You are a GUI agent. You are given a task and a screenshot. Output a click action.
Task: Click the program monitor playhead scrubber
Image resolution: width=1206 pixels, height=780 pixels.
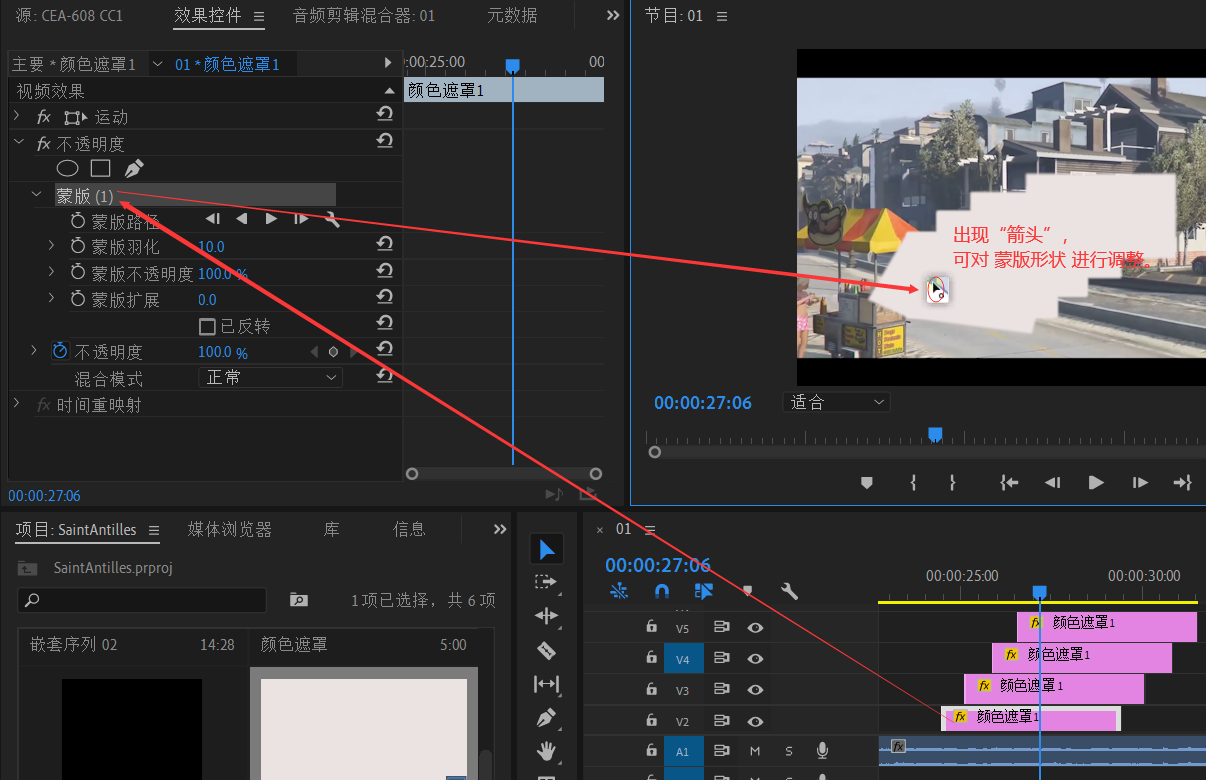[935, 434]
